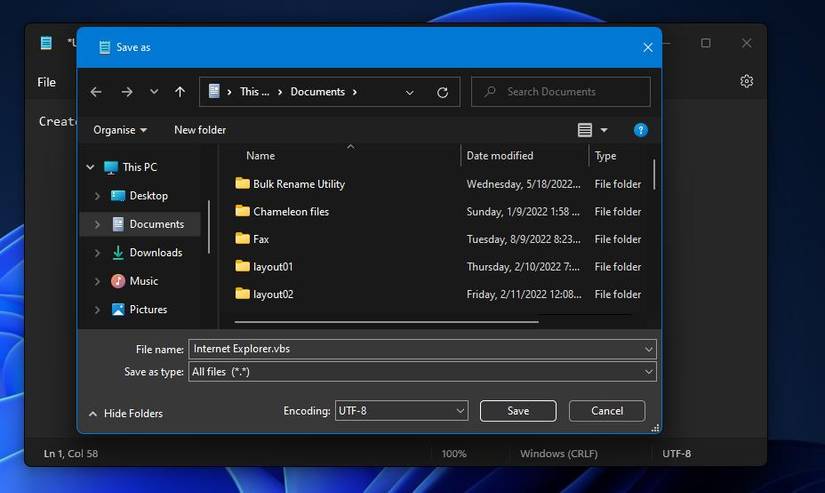825x493 pixels.
Task: Open address bar previous locations dropdown
Action: [x=409, y=93]
